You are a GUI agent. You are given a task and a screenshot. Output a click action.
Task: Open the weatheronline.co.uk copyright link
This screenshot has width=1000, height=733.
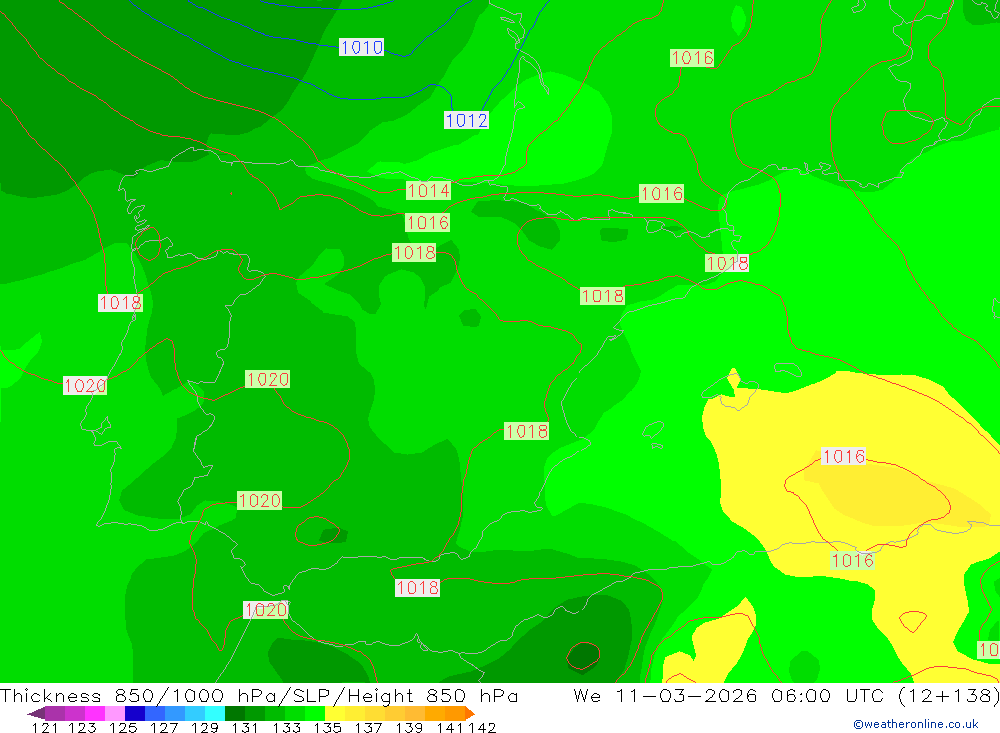pyautogui.click(x=916, y=723)
